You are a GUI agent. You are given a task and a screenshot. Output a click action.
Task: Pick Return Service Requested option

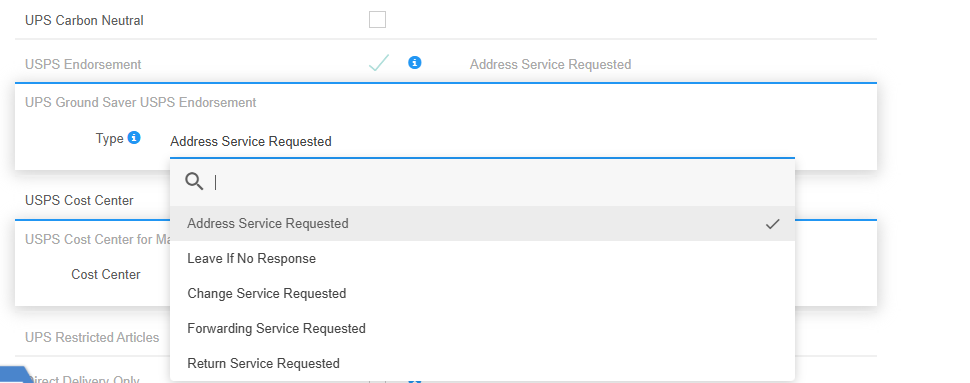(x=483, y=363)
